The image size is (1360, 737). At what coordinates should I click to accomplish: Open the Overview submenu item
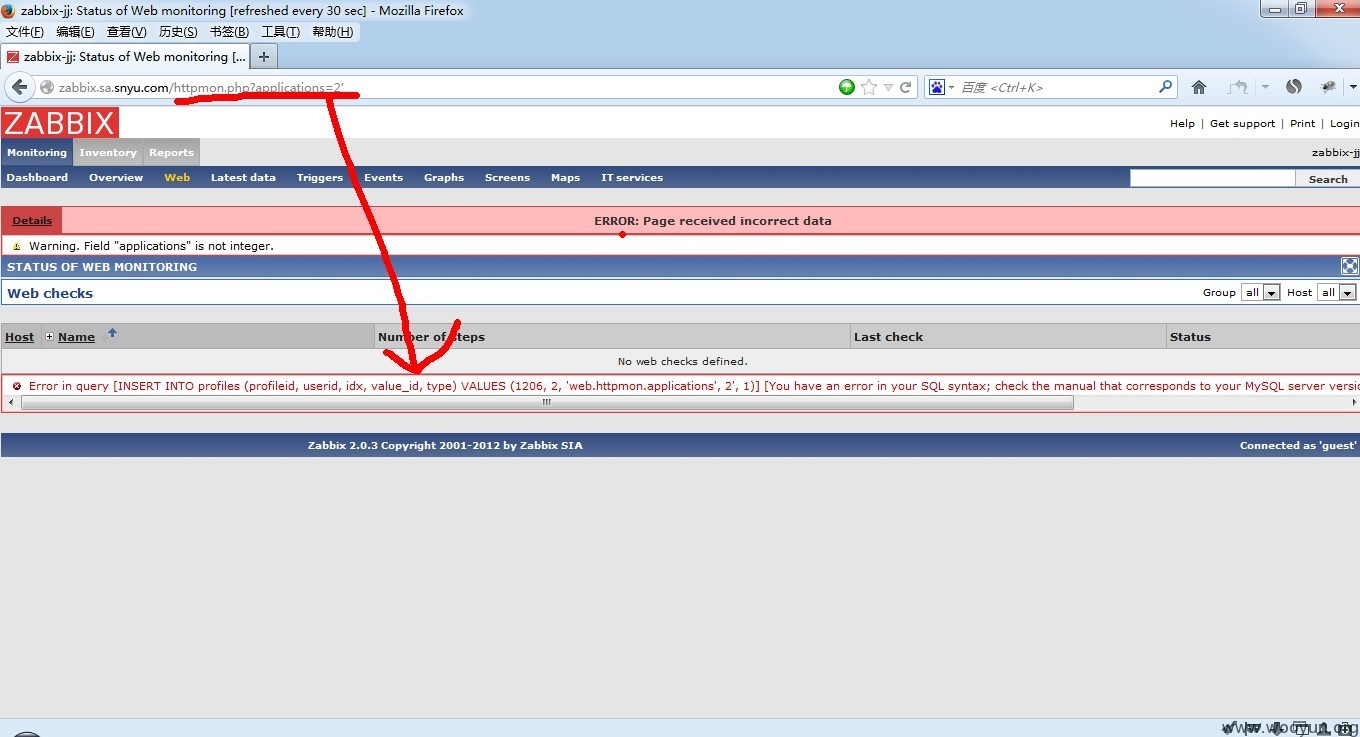point(116,178)
